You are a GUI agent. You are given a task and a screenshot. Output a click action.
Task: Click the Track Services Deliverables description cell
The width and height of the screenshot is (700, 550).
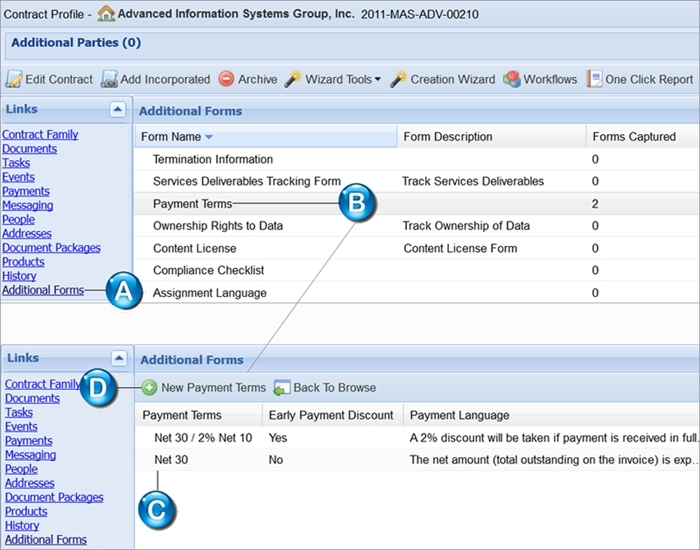[x=473, y=181]
